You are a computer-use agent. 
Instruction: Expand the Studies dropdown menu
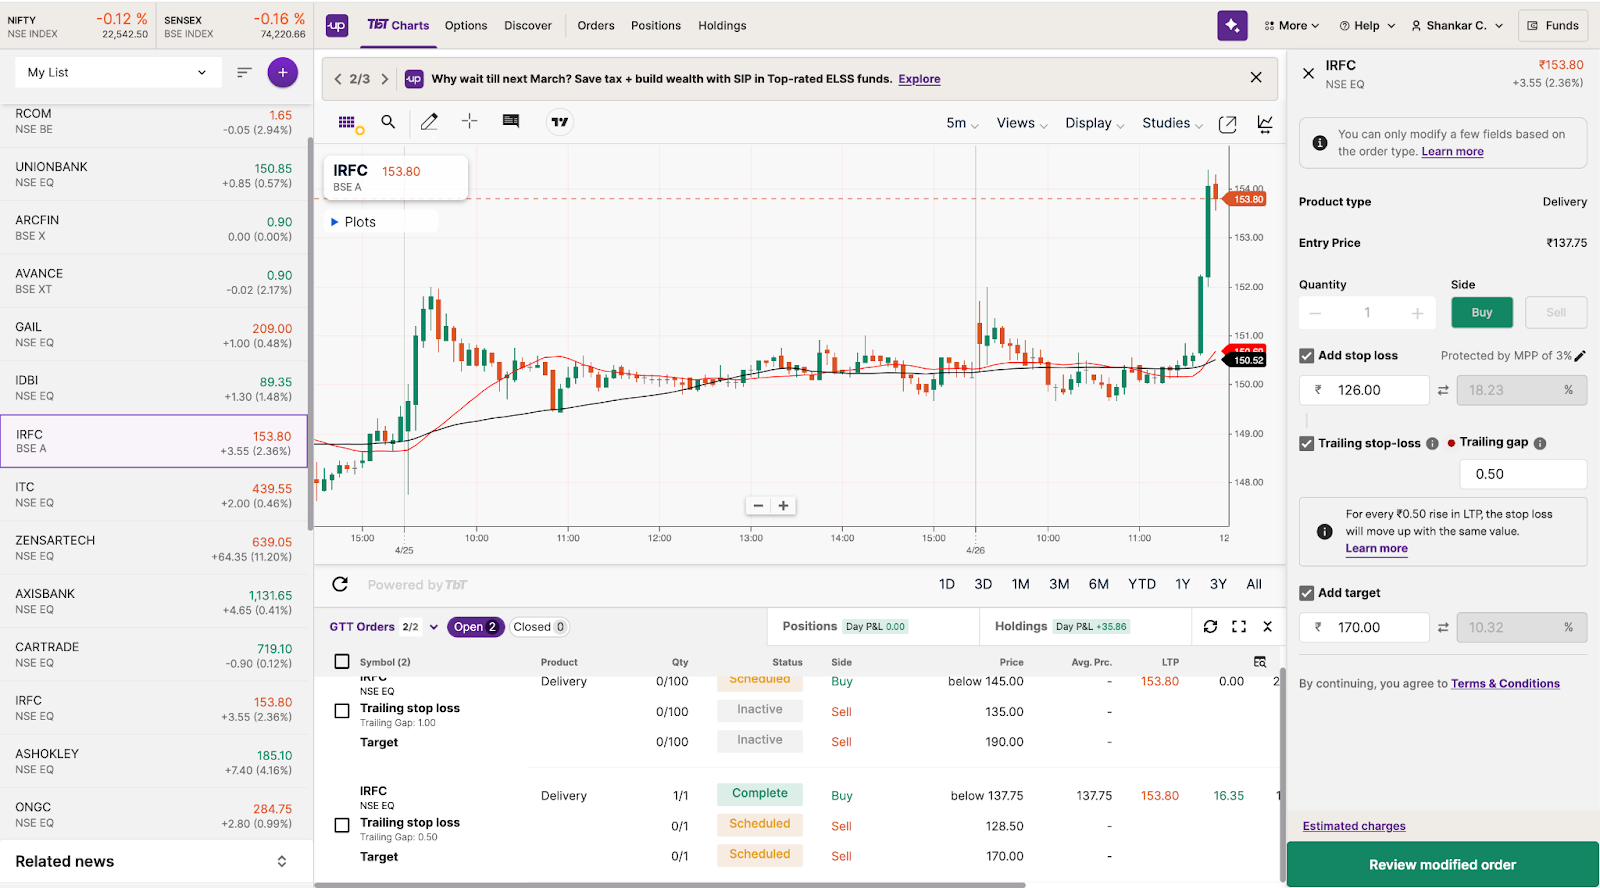pyautogui.click(x=1172, y=123)
